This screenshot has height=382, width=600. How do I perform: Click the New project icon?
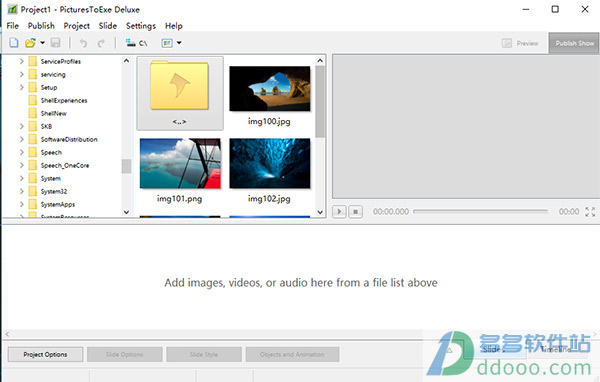tap(14, 42)
